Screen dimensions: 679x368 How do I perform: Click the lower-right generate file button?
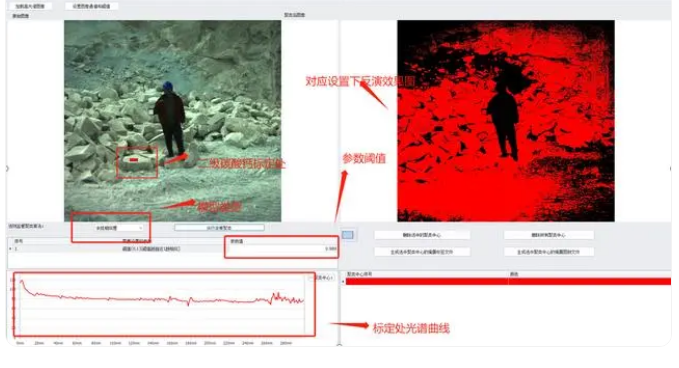click(x=548, y=252)
